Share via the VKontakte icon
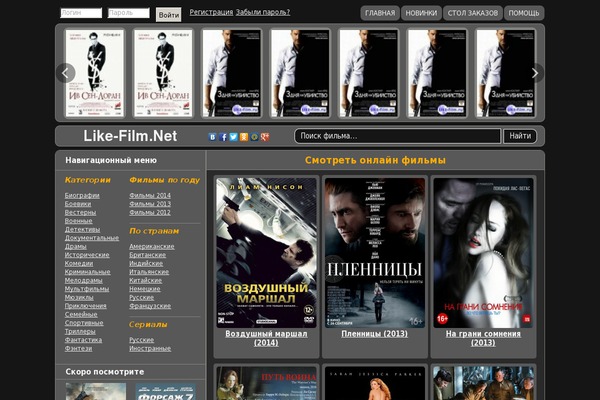Image resolution: width=600 pixels, height=400 pixels. coord(212,137)
